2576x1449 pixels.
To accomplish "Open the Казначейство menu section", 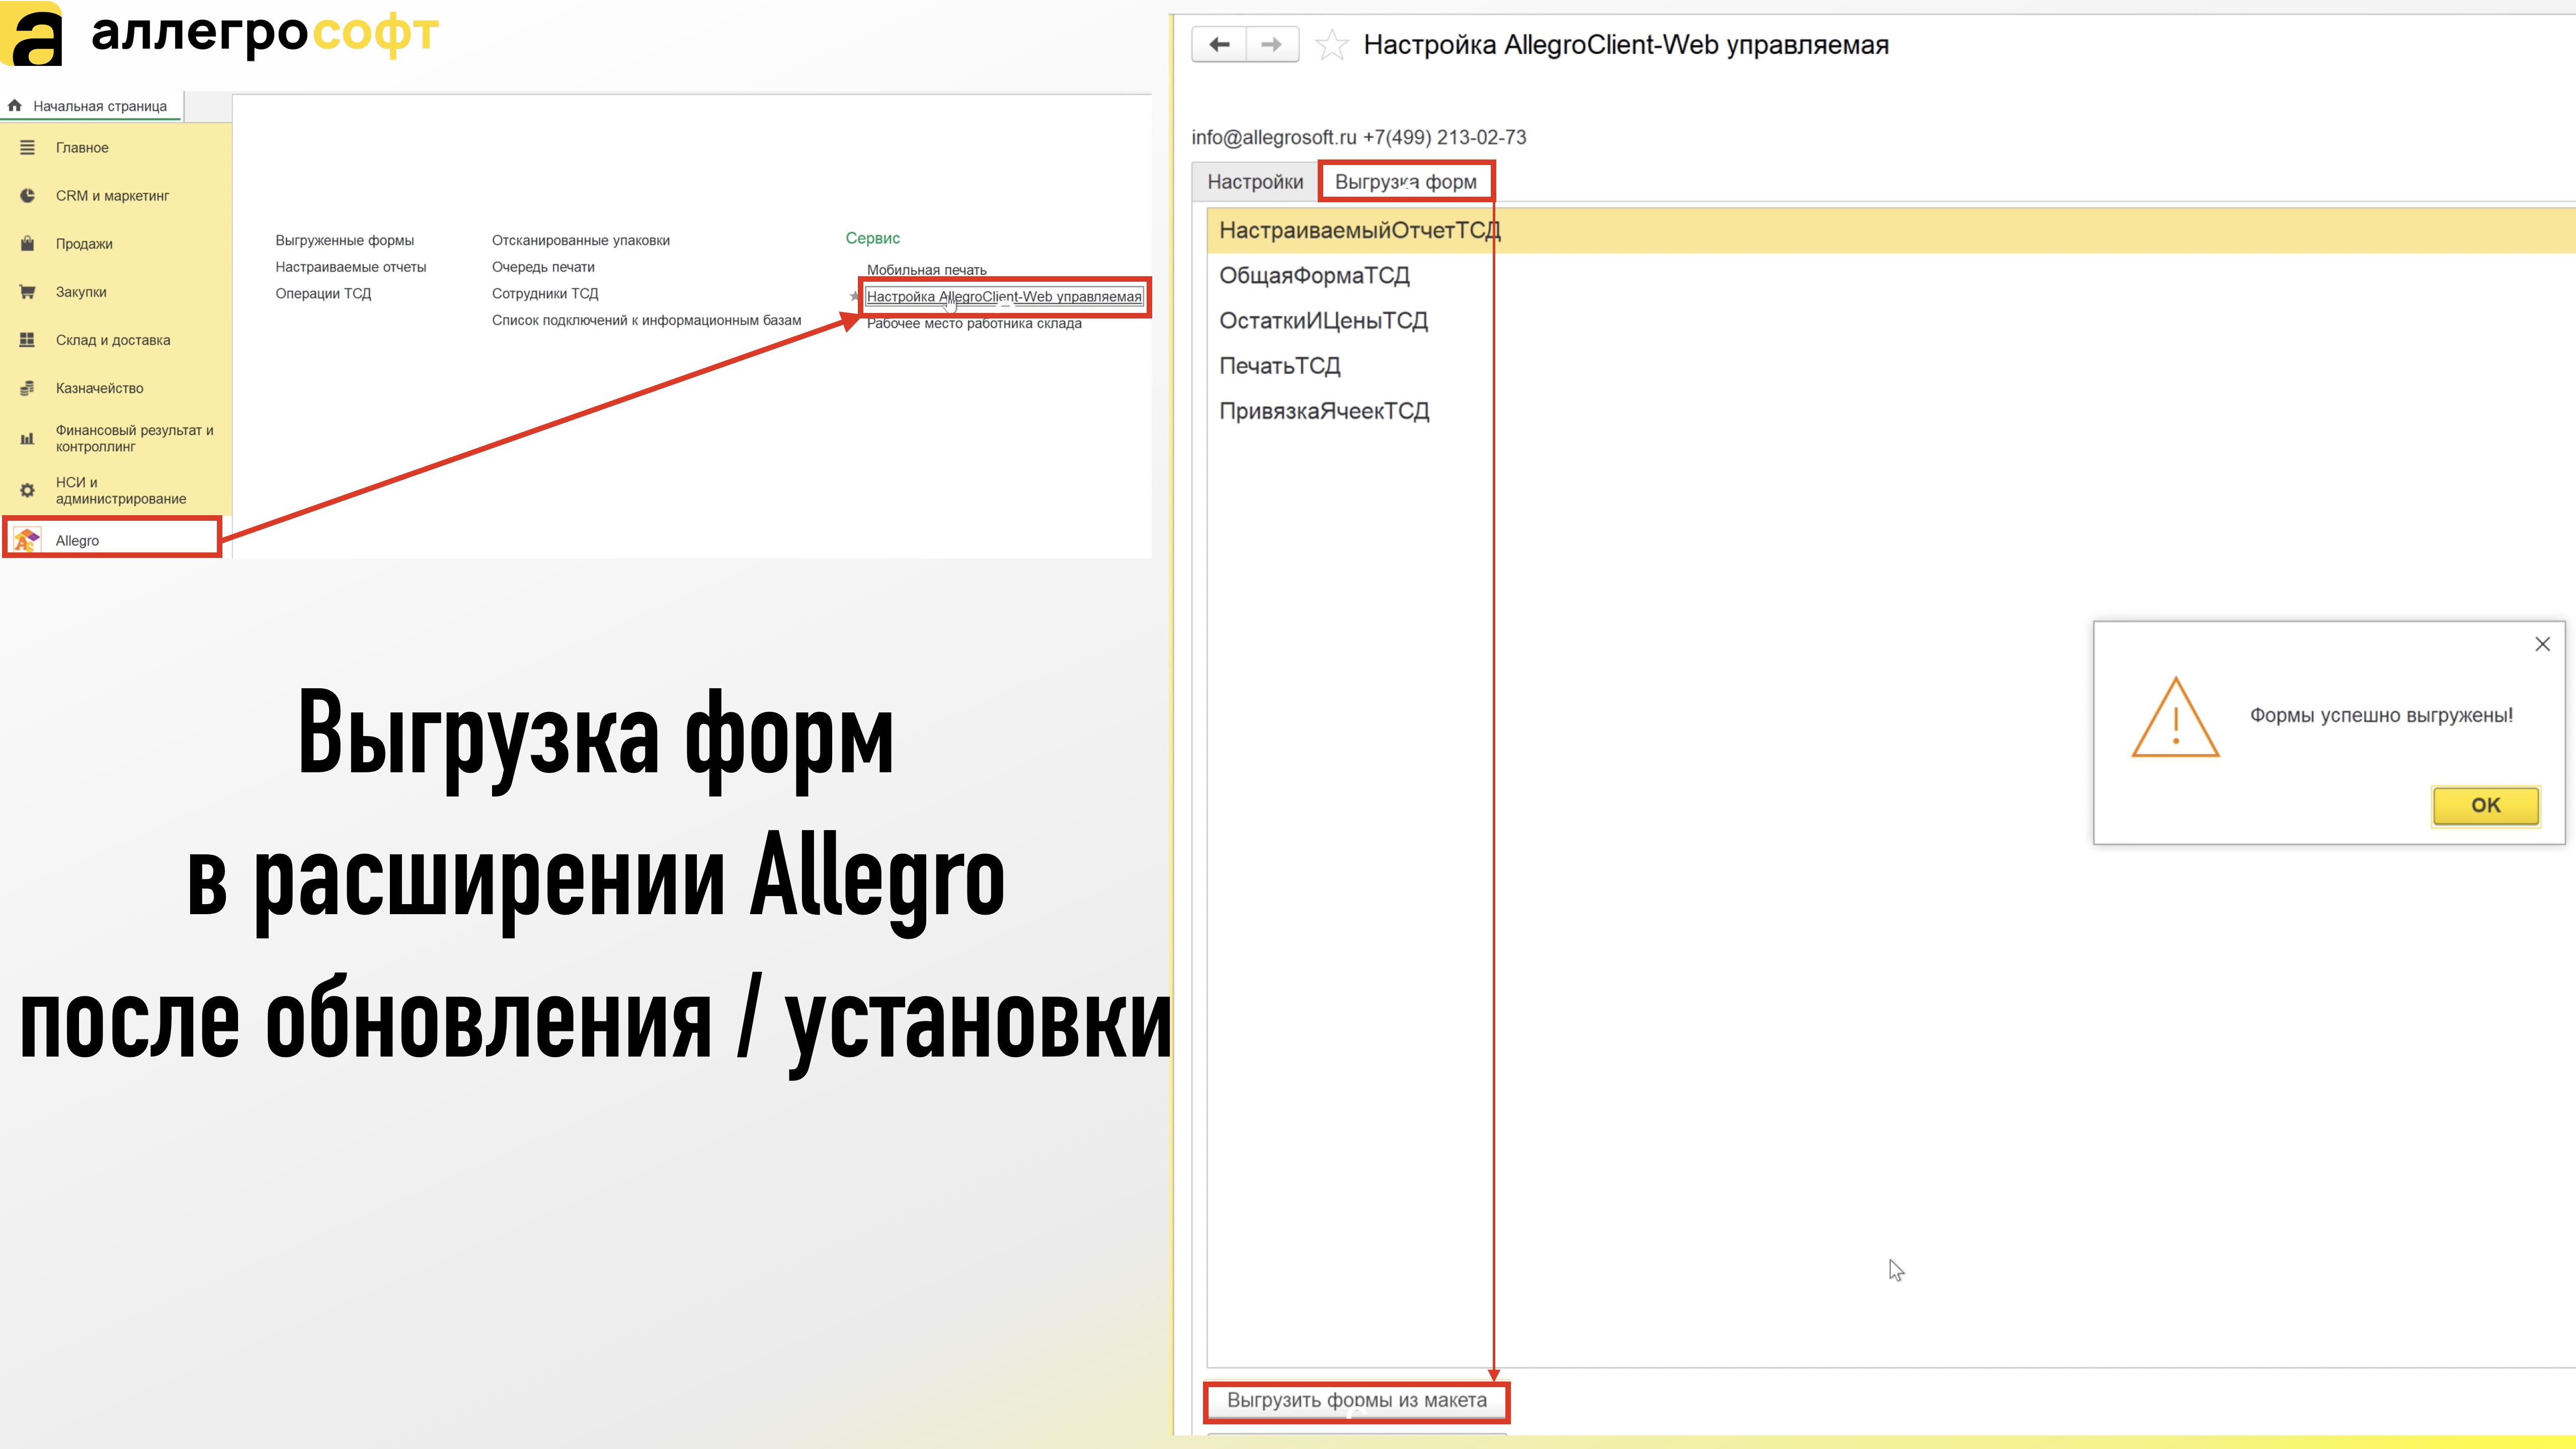I will click(x=99, y=388).
